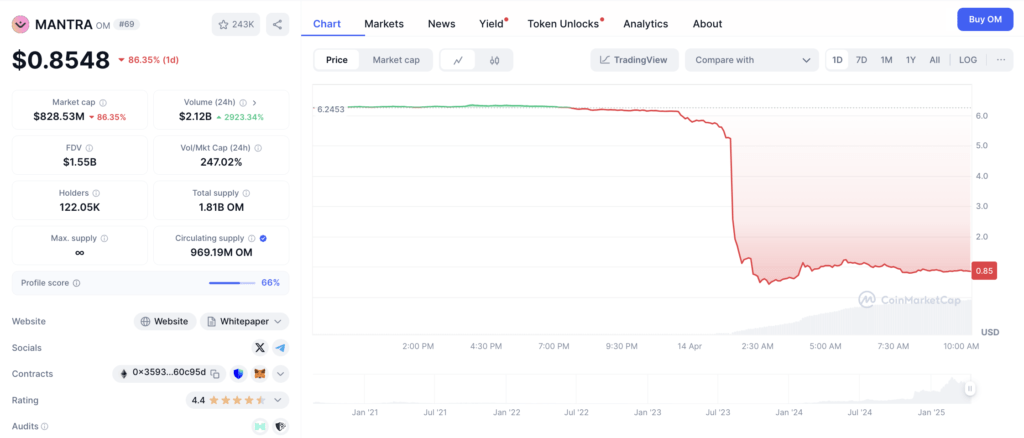The width and height of the screenshot is (1024, 438).
Task: Click the second dark audit badge icon
Action: tap(280, 426)
